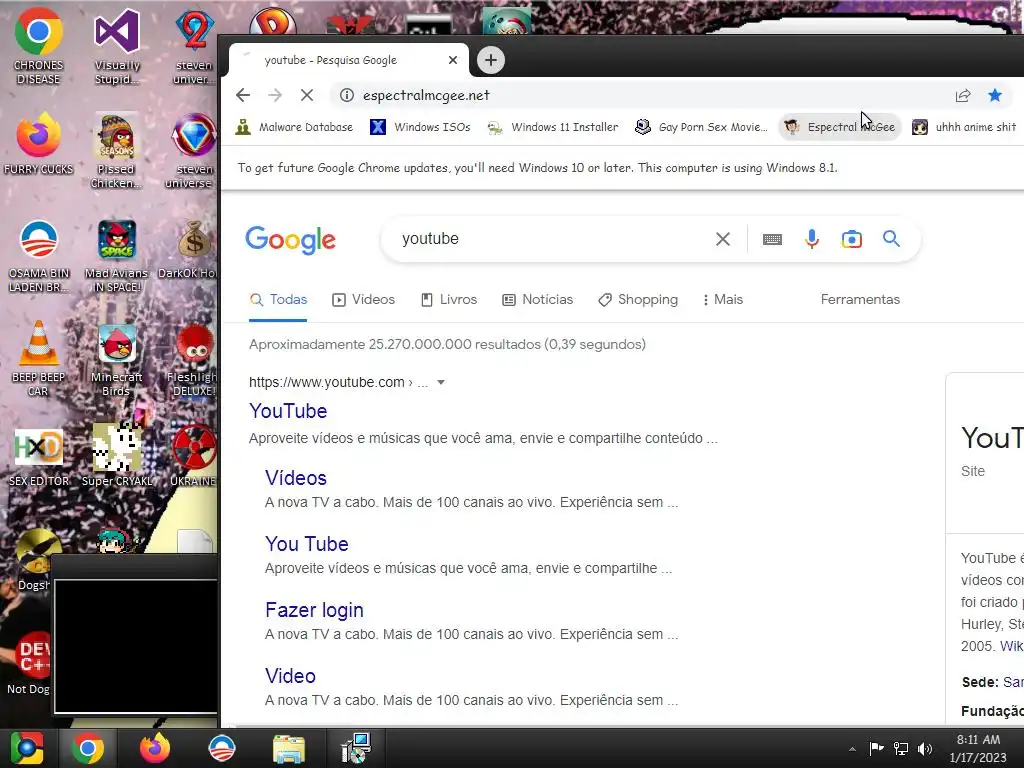1024x768 pixels.
Task: Open BEEP BEEP CAR VLC icon
Action: coord(39,358)
